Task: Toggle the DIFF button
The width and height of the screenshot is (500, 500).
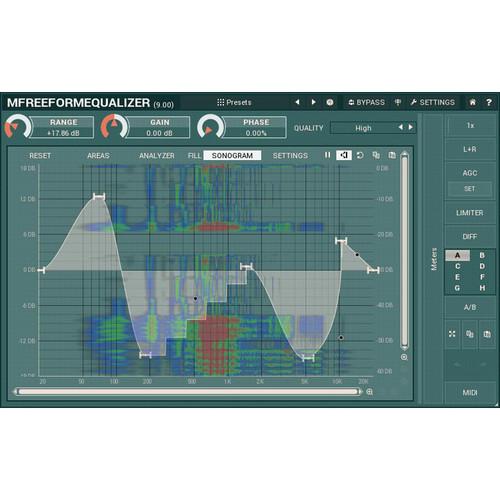Action: 470,236
